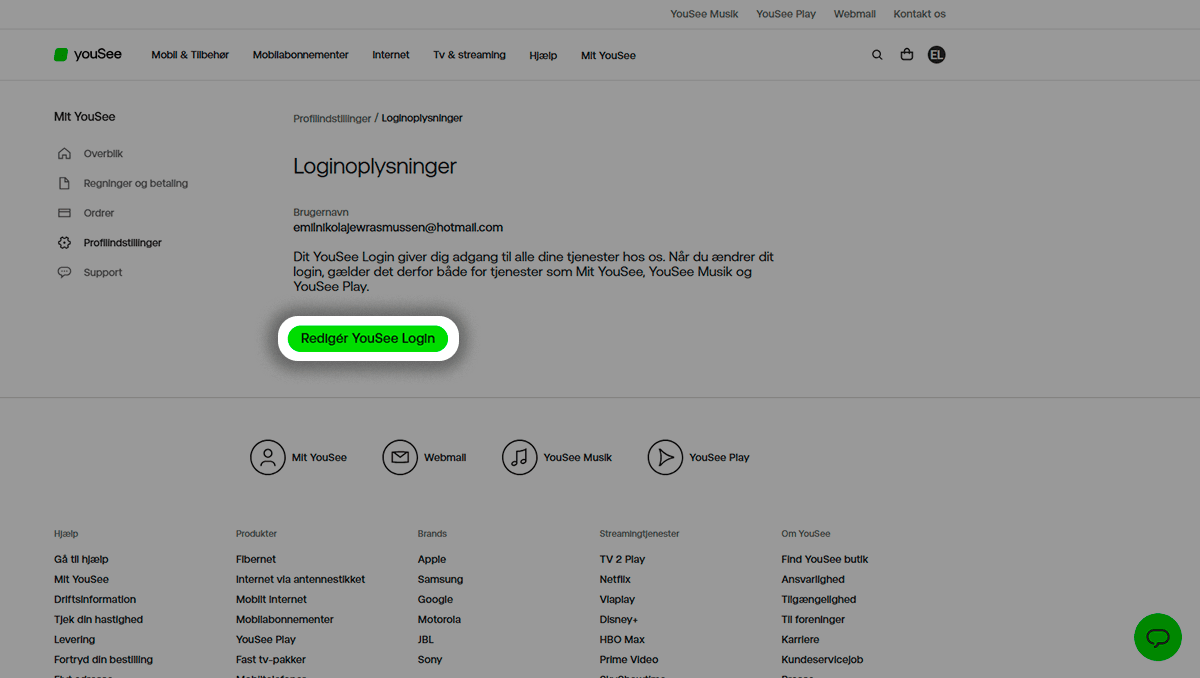Image resolution: width=1200 pixels, height=678 pixels.
Task: Open the Hjælp menu
Action: pos(543,56)
